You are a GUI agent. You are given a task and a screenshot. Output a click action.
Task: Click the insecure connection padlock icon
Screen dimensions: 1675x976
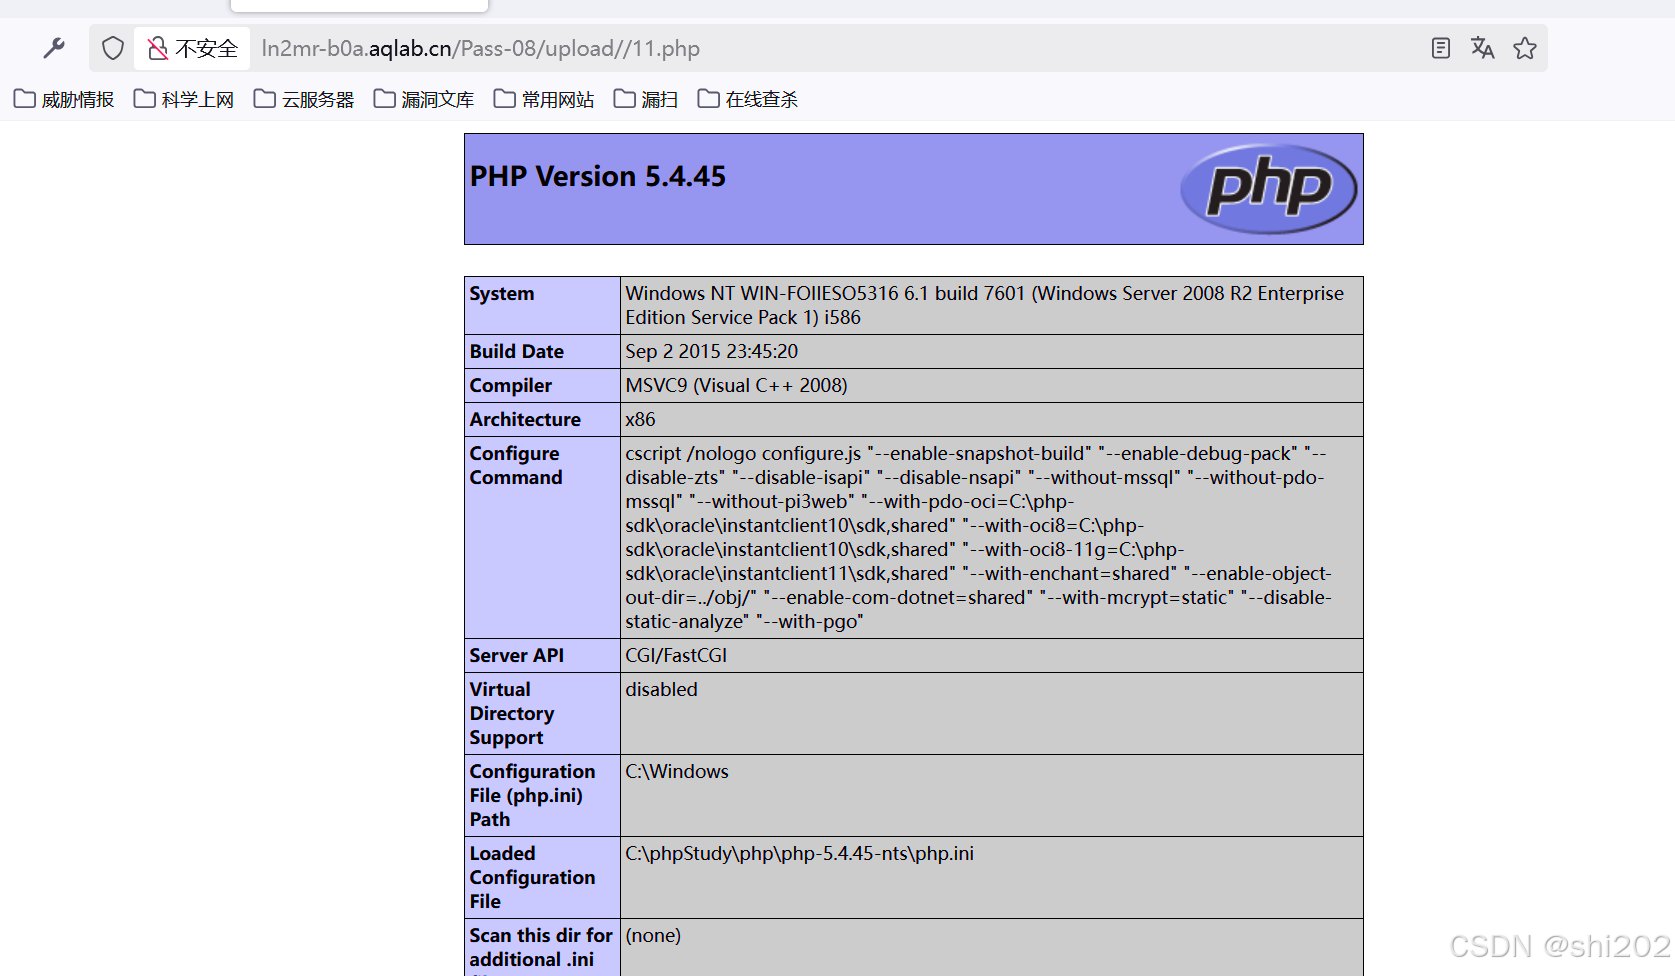pyautogui.click(x=157, y=48)
